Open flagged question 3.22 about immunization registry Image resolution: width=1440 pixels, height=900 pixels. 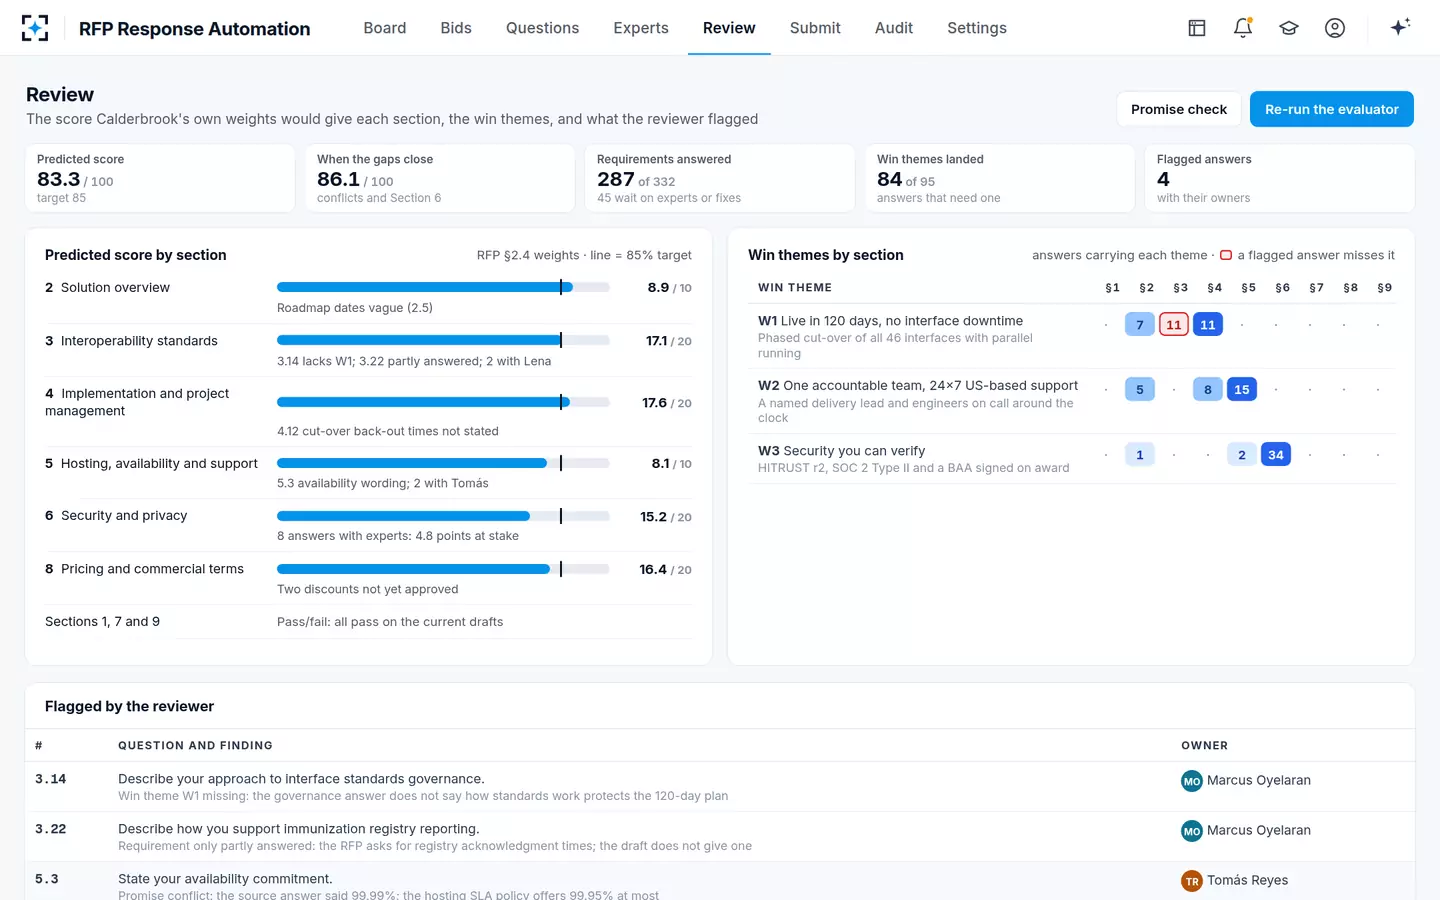pyautogui.click(x=720, y=836)
